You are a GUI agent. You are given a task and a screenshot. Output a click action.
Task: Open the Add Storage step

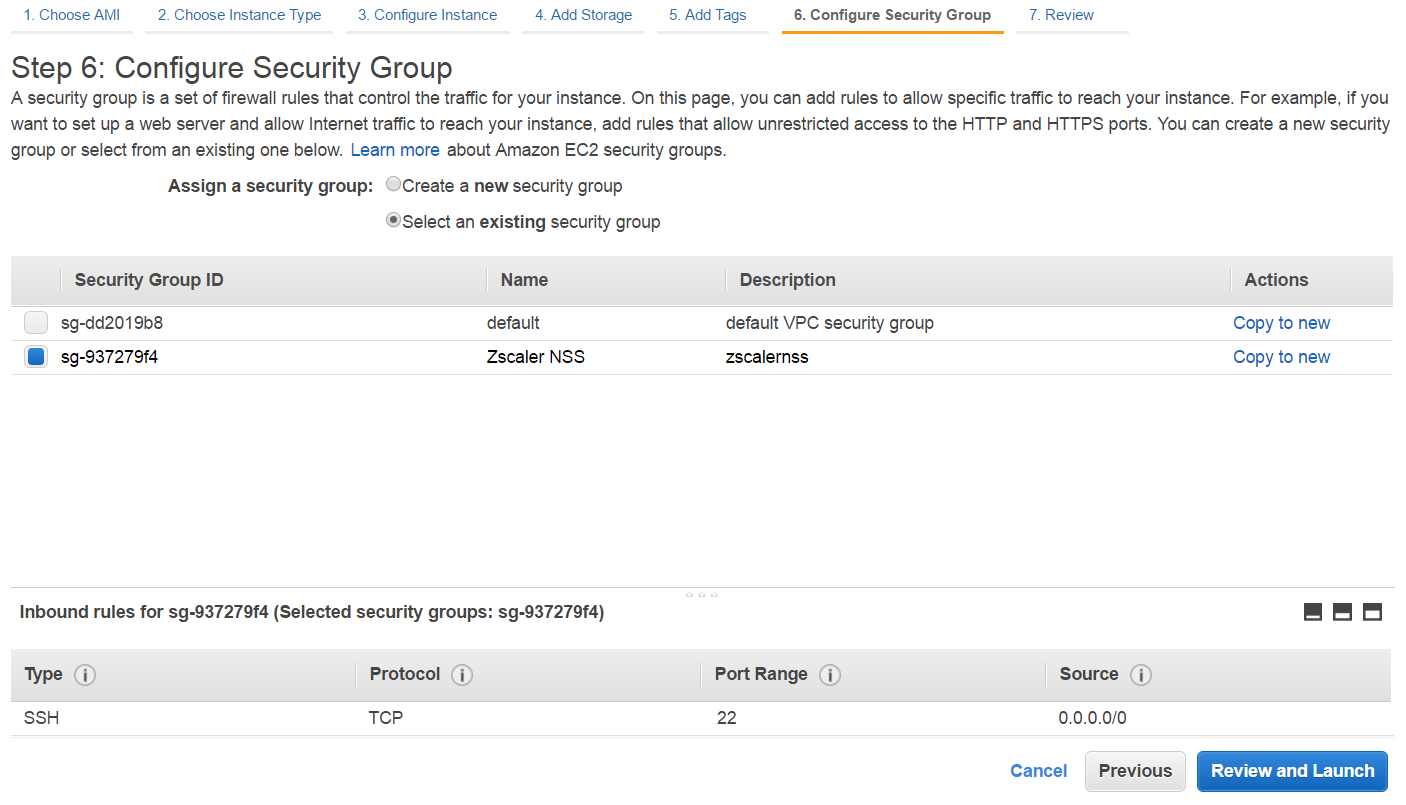[x=582, y=14]
